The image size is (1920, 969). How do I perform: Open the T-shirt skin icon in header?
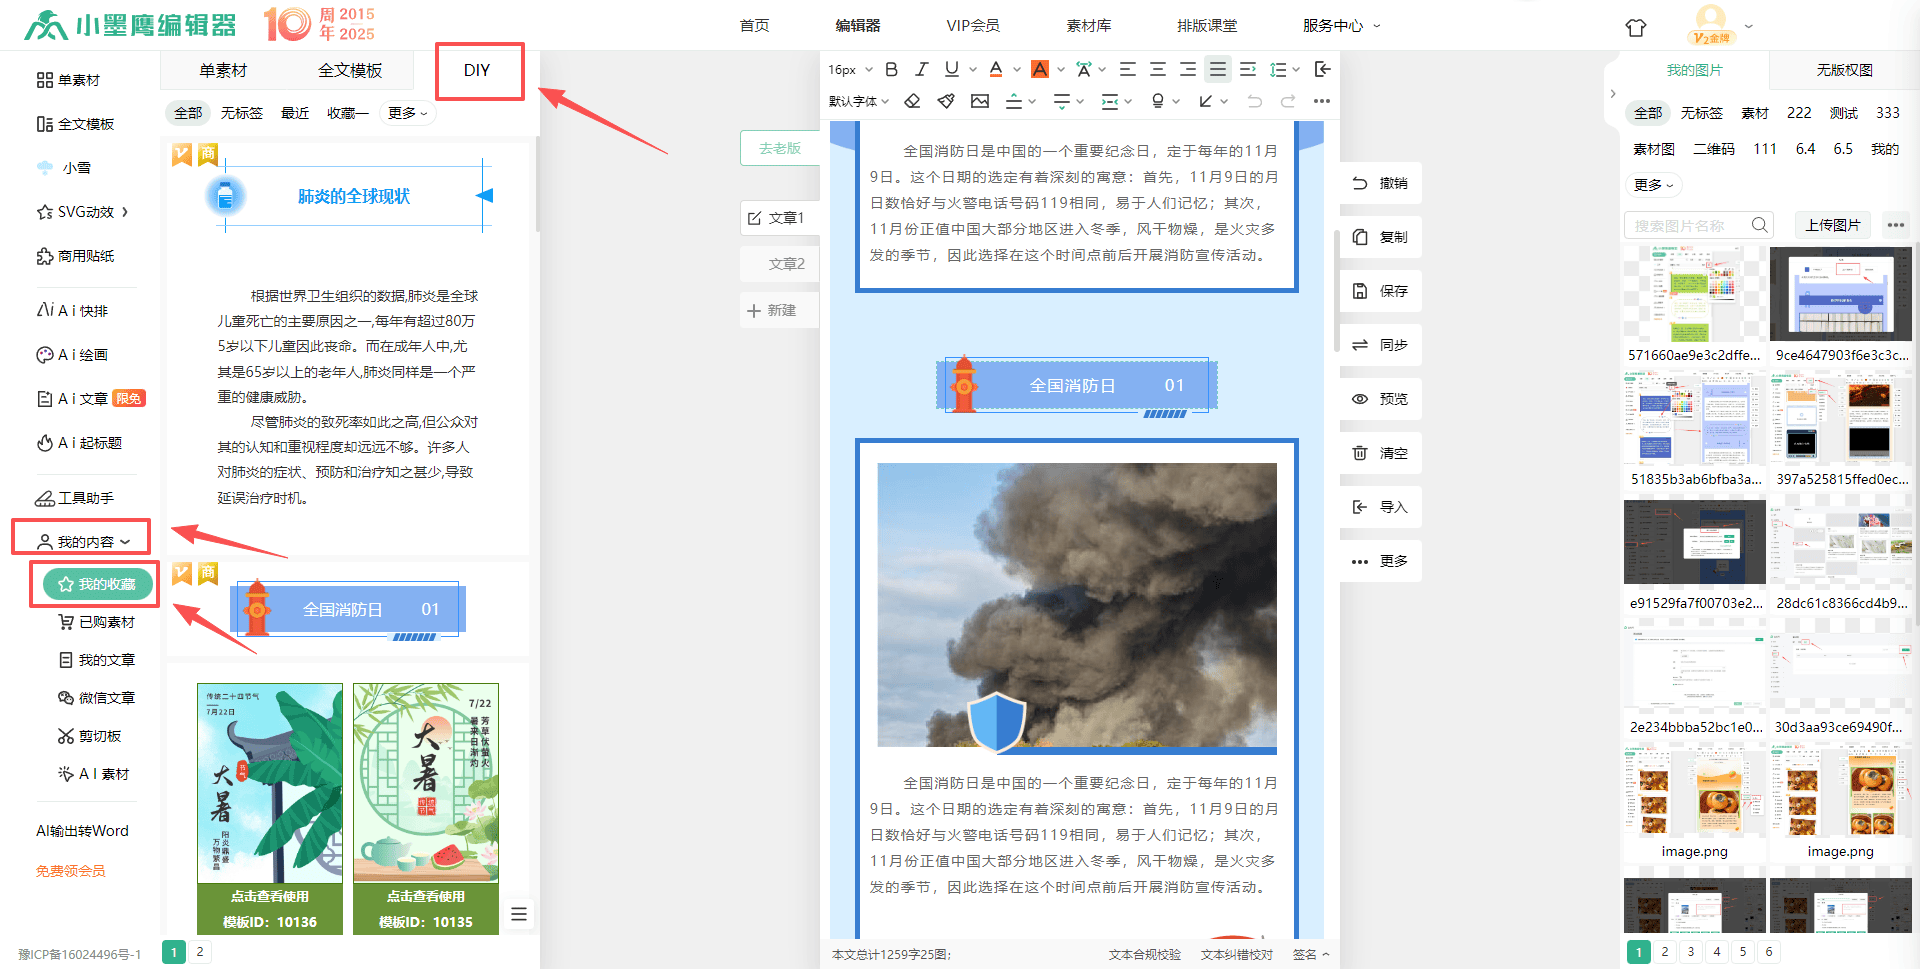1636,28
